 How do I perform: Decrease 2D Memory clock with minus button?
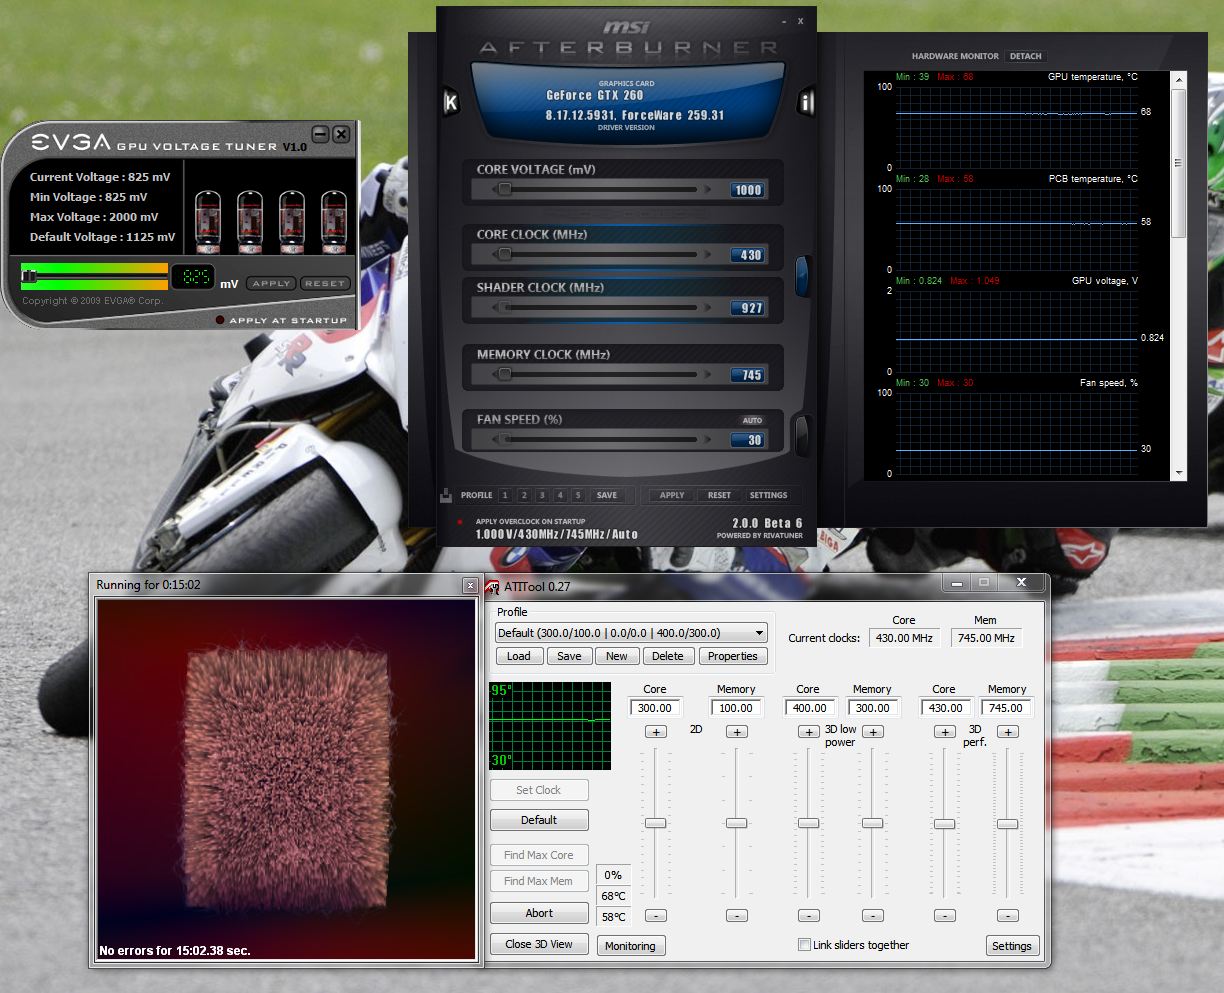click(x=737, y=915)
